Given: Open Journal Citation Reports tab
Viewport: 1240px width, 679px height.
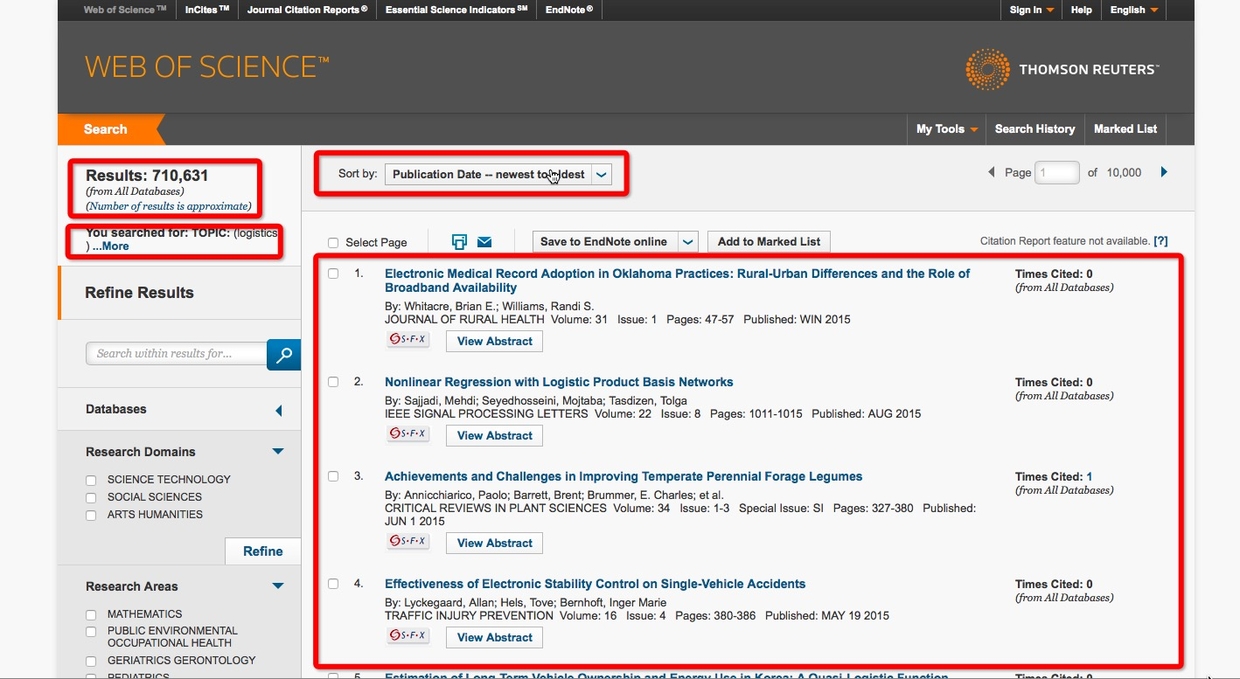Looking at the screenshot, I should tap(307, 10).
